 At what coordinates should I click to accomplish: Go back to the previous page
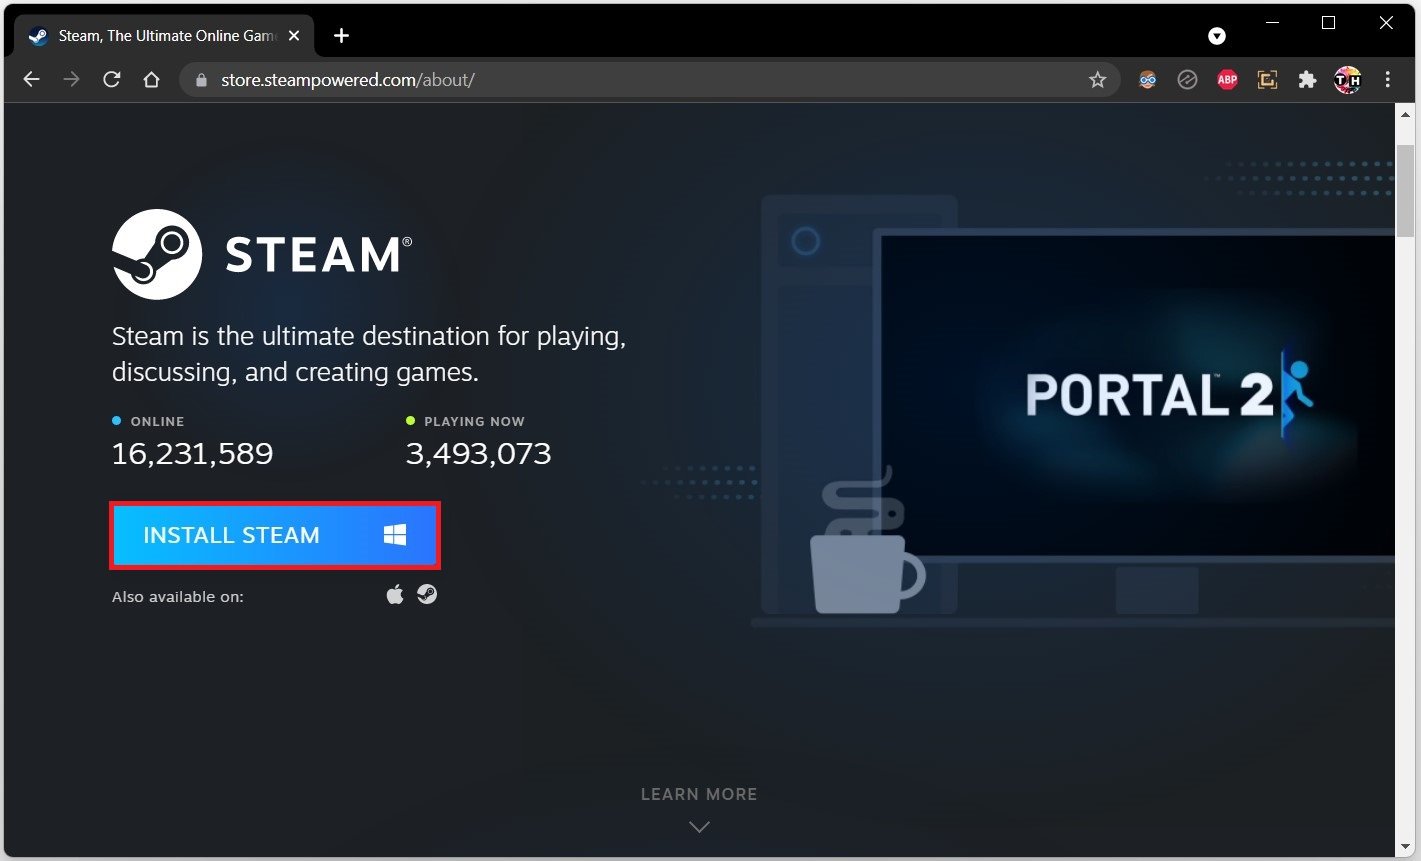point(31,80)
